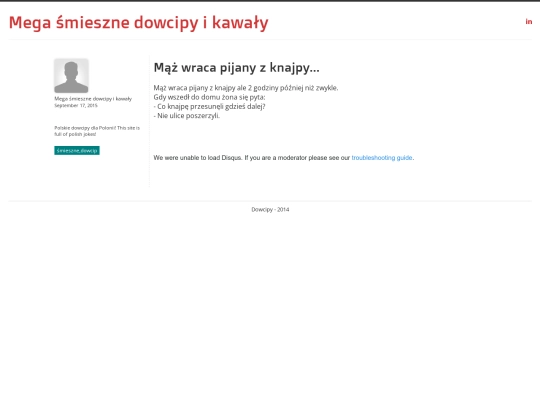The image size is (540, 405).
Task: Click the author name under the avatar
Action: pos(93,99)
